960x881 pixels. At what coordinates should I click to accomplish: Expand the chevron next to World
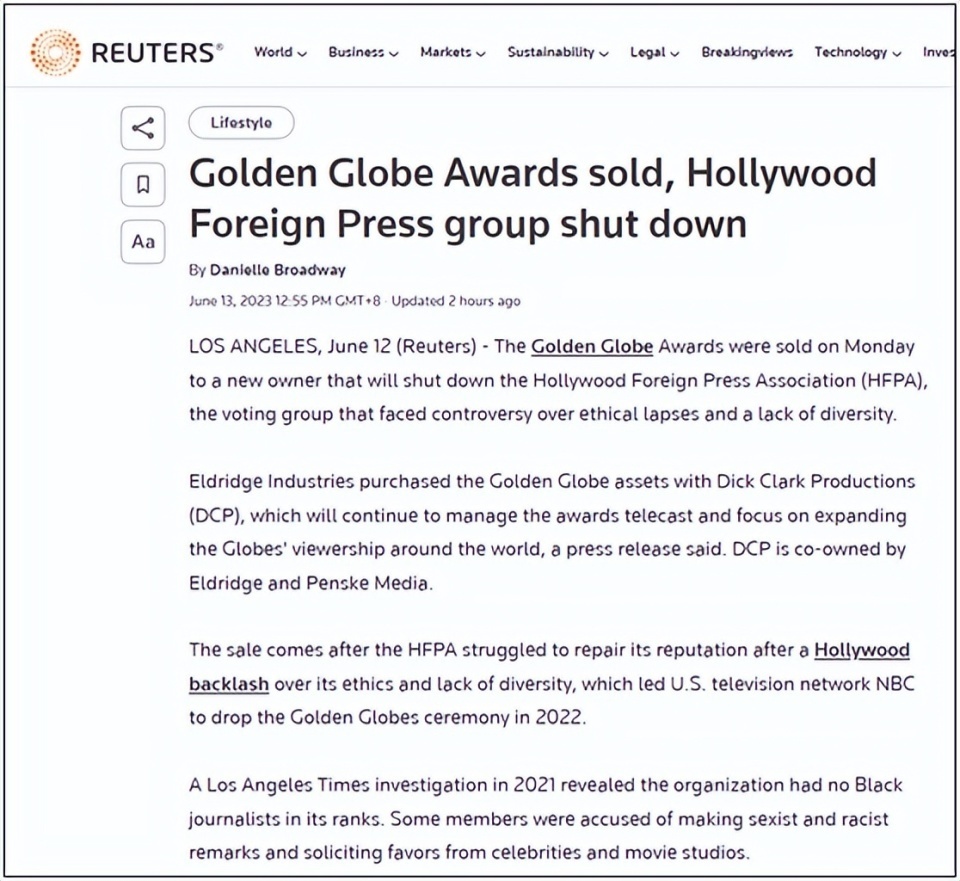coord(302,54)
